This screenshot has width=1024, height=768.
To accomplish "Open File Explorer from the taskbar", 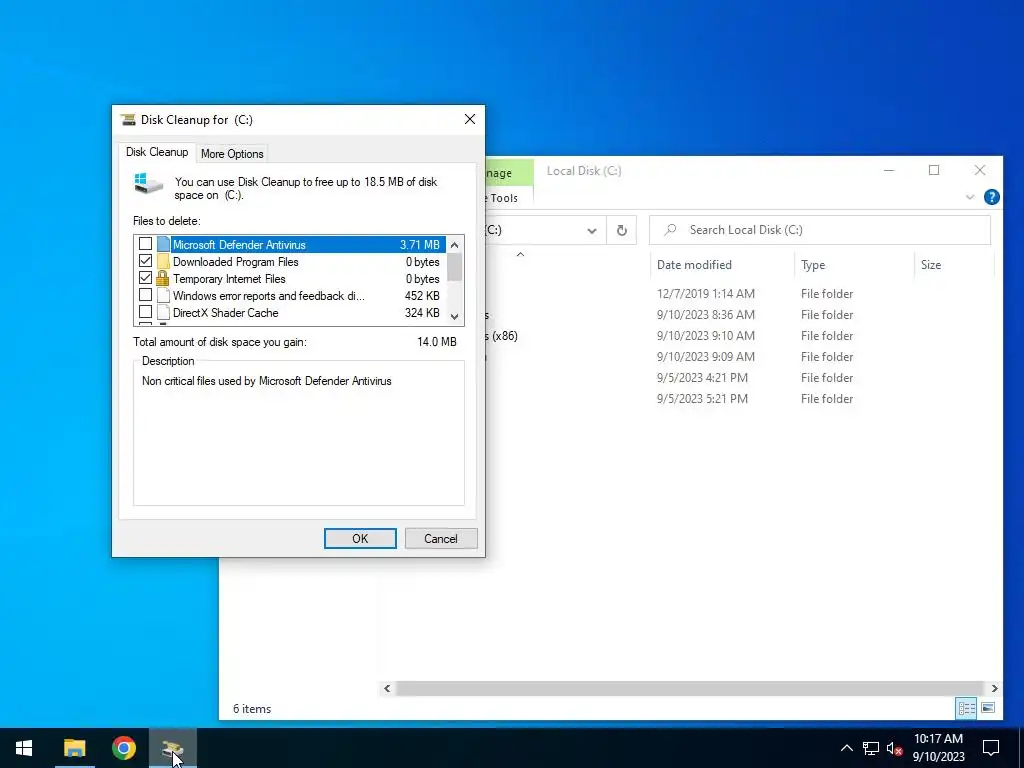I will click(x=74, y=748).
